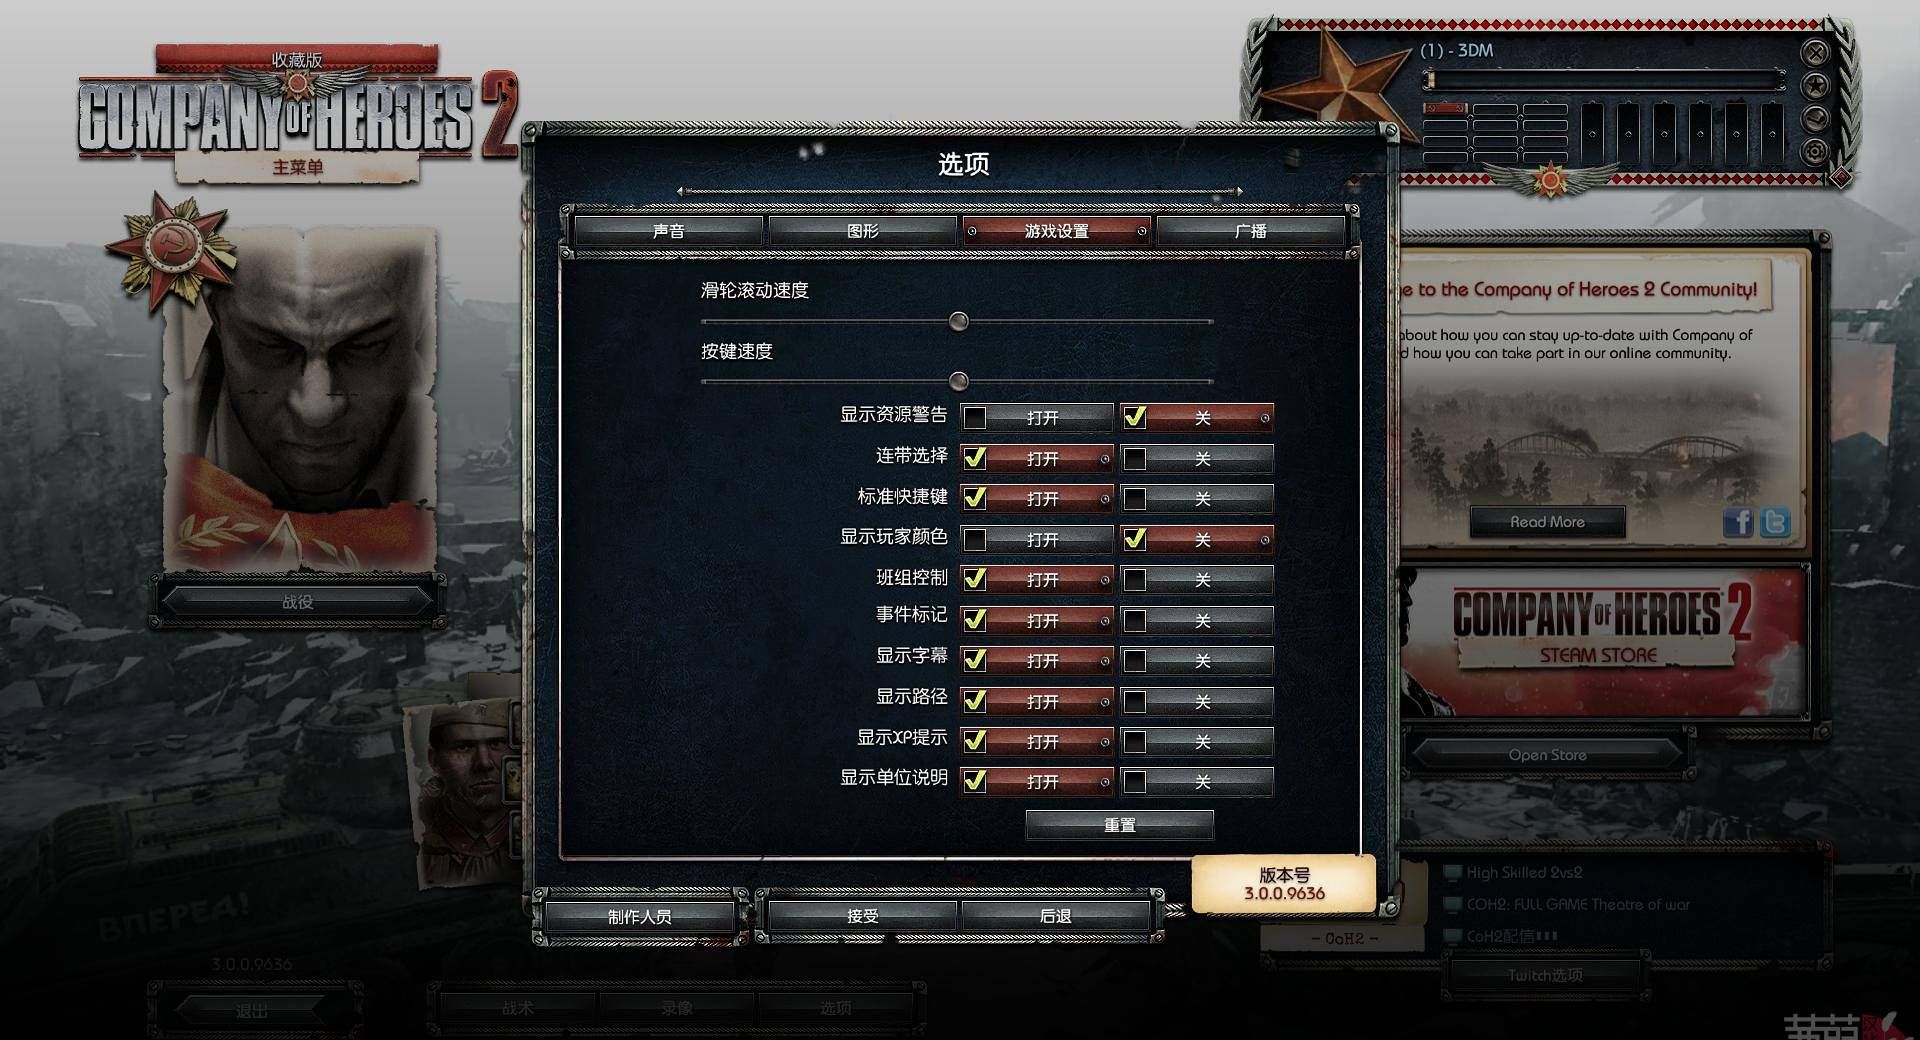Open the Twitter icon in community news
Screen dimensions: 1920x1040
(1775, 522)
